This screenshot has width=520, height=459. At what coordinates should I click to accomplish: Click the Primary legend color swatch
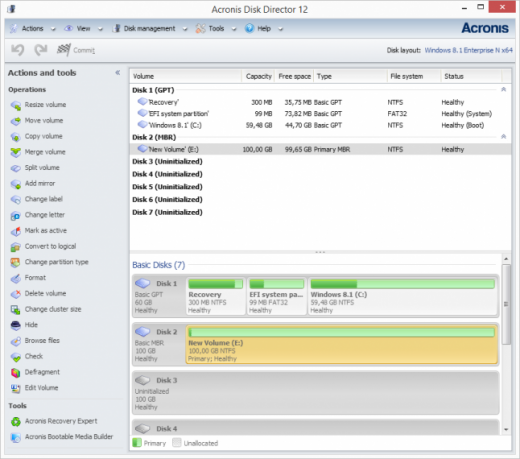pyautogui.click(x=137, y=443)
